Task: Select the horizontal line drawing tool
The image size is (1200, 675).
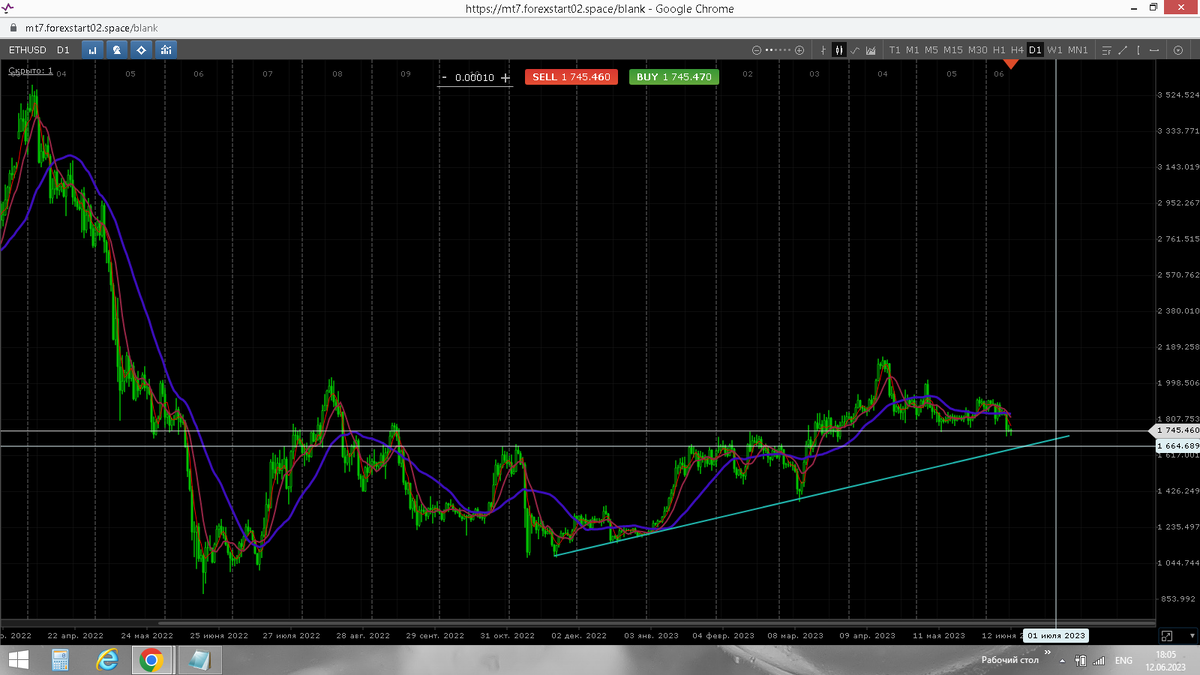Action: [1154, 50]
